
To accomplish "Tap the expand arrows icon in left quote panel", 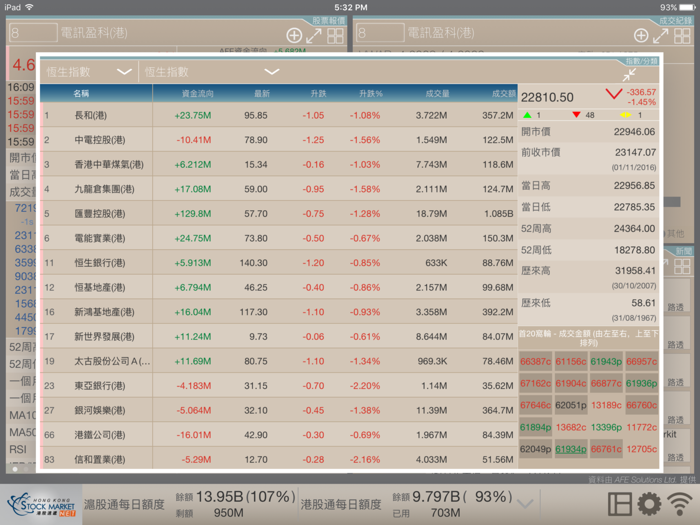I will coord(314,36).
